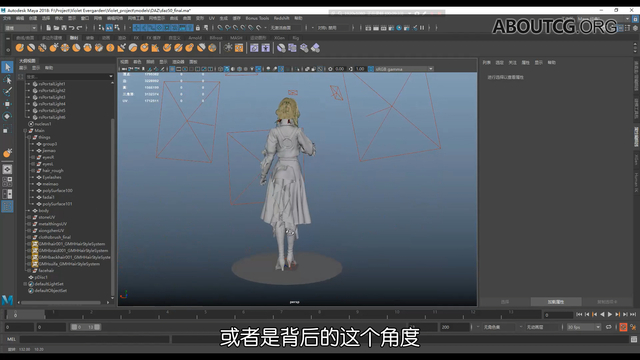Expand the stoneUV node in Outliner
The height and width of the screenshot is (360, 640).
pyautogui.click(x=29, y=217)
